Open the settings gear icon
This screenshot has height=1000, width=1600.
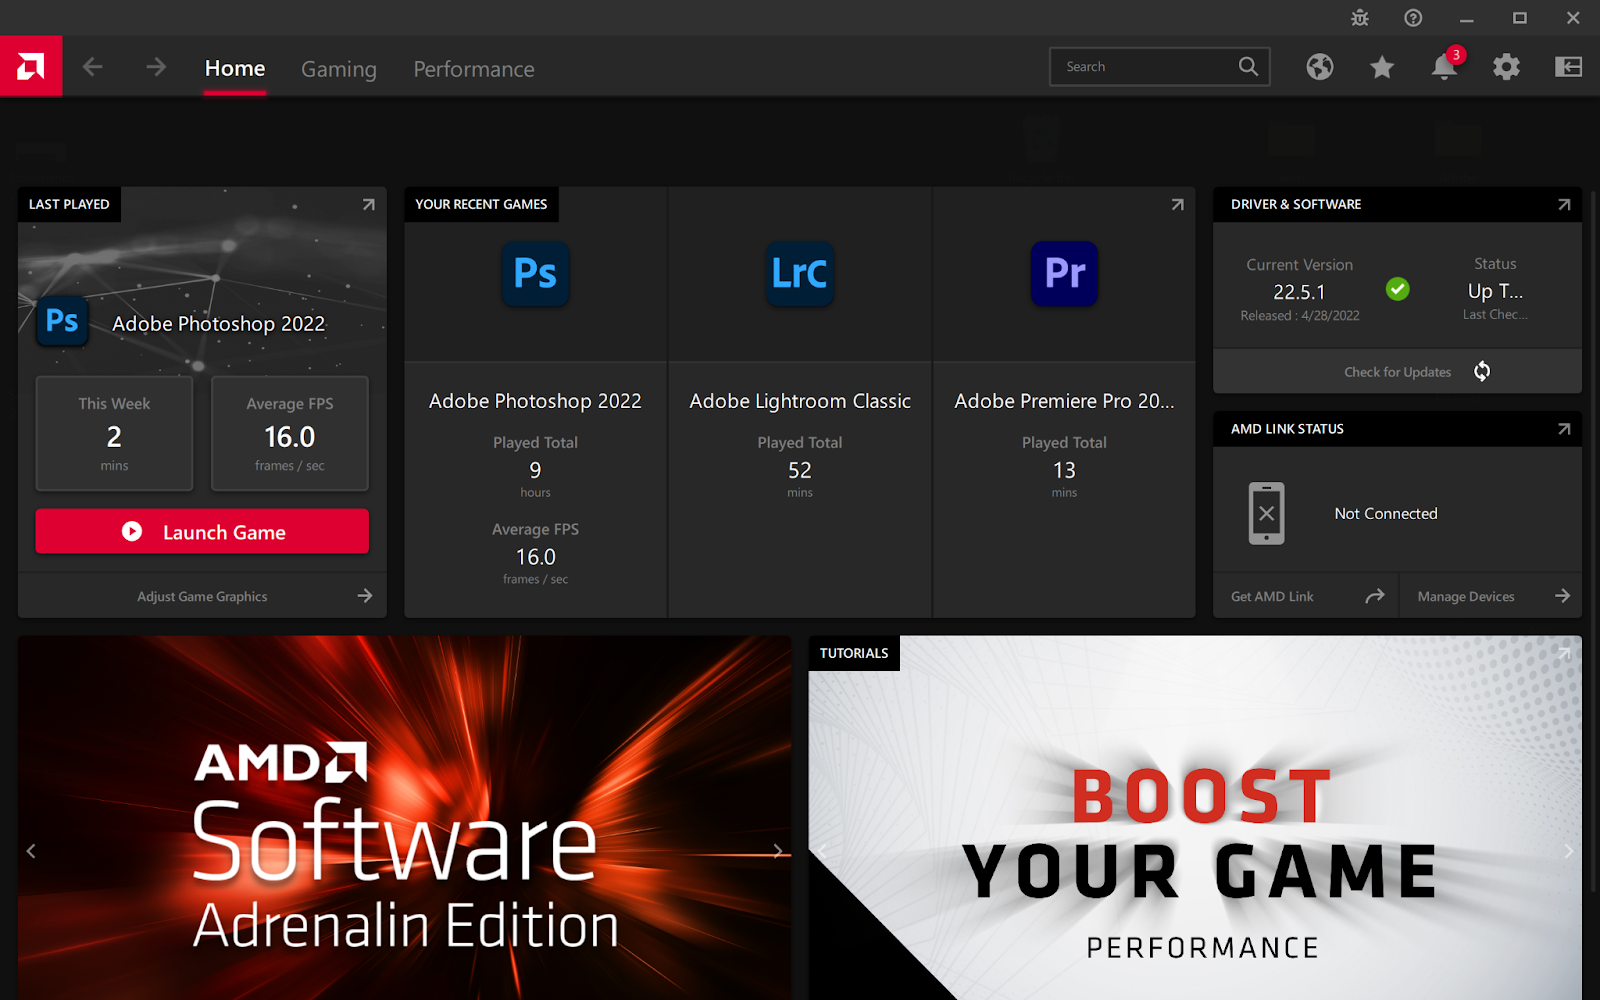pos(1506,67)
